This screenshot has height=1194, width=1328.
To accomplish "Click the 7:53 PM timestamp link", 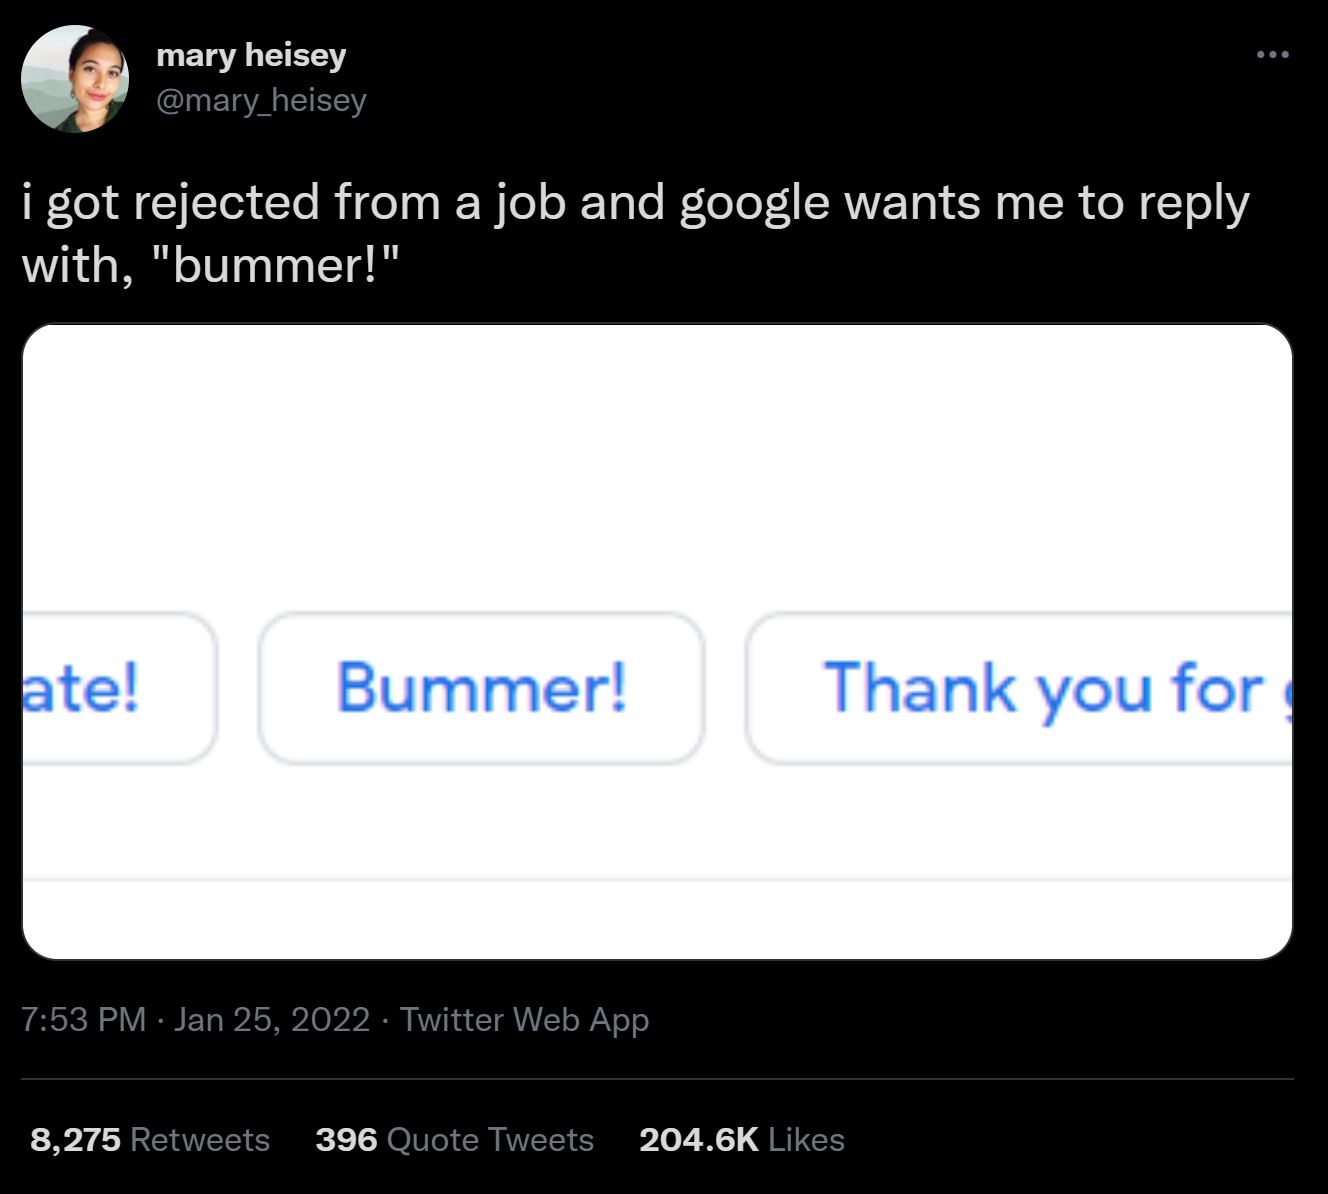I will coord(83,1019).
